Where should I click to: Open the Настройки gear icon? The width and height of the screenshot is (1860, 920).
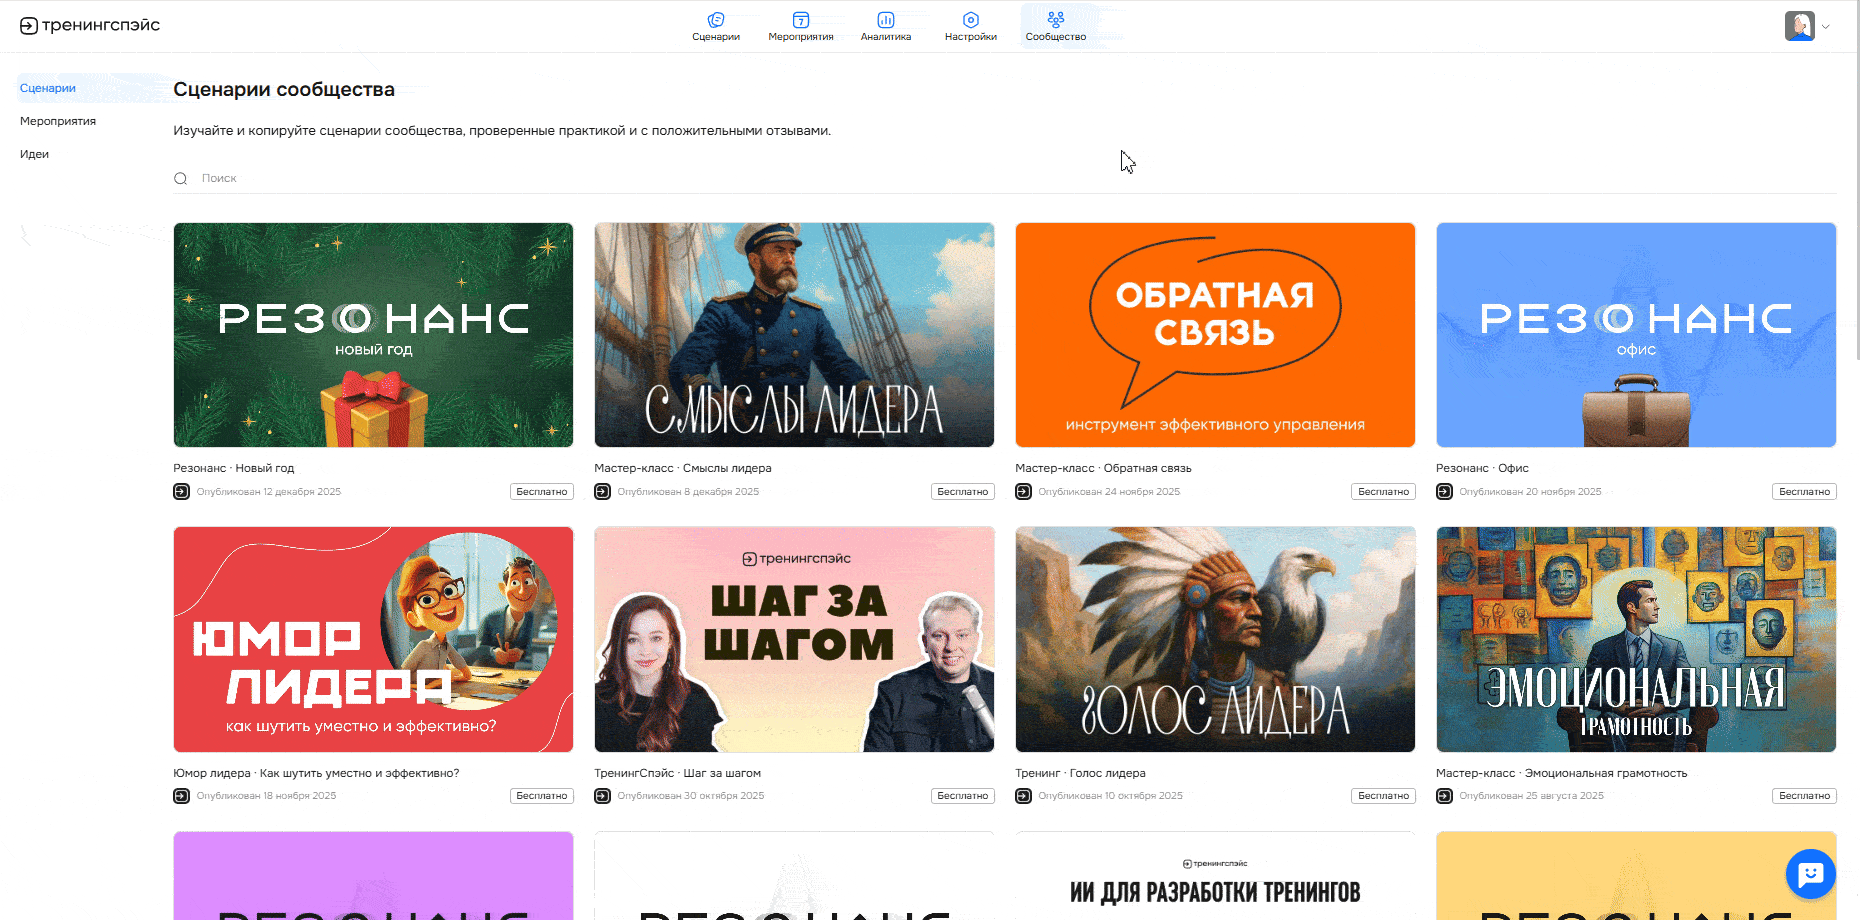(x=970, y=20)
